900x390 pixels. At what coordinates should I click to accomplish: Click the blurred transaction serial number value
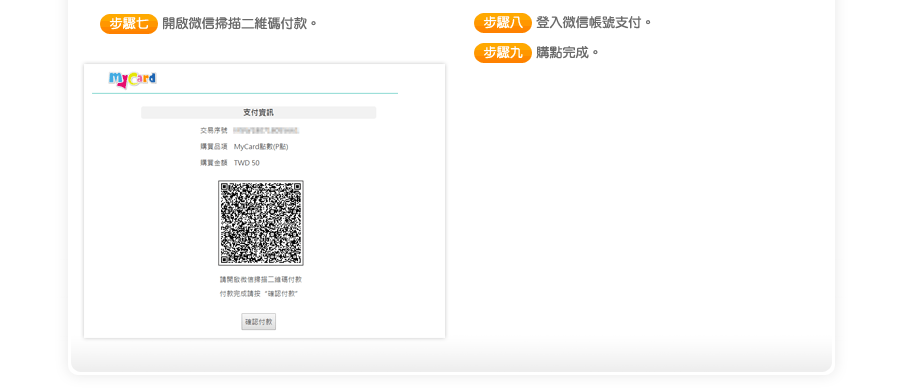point(266,131)
